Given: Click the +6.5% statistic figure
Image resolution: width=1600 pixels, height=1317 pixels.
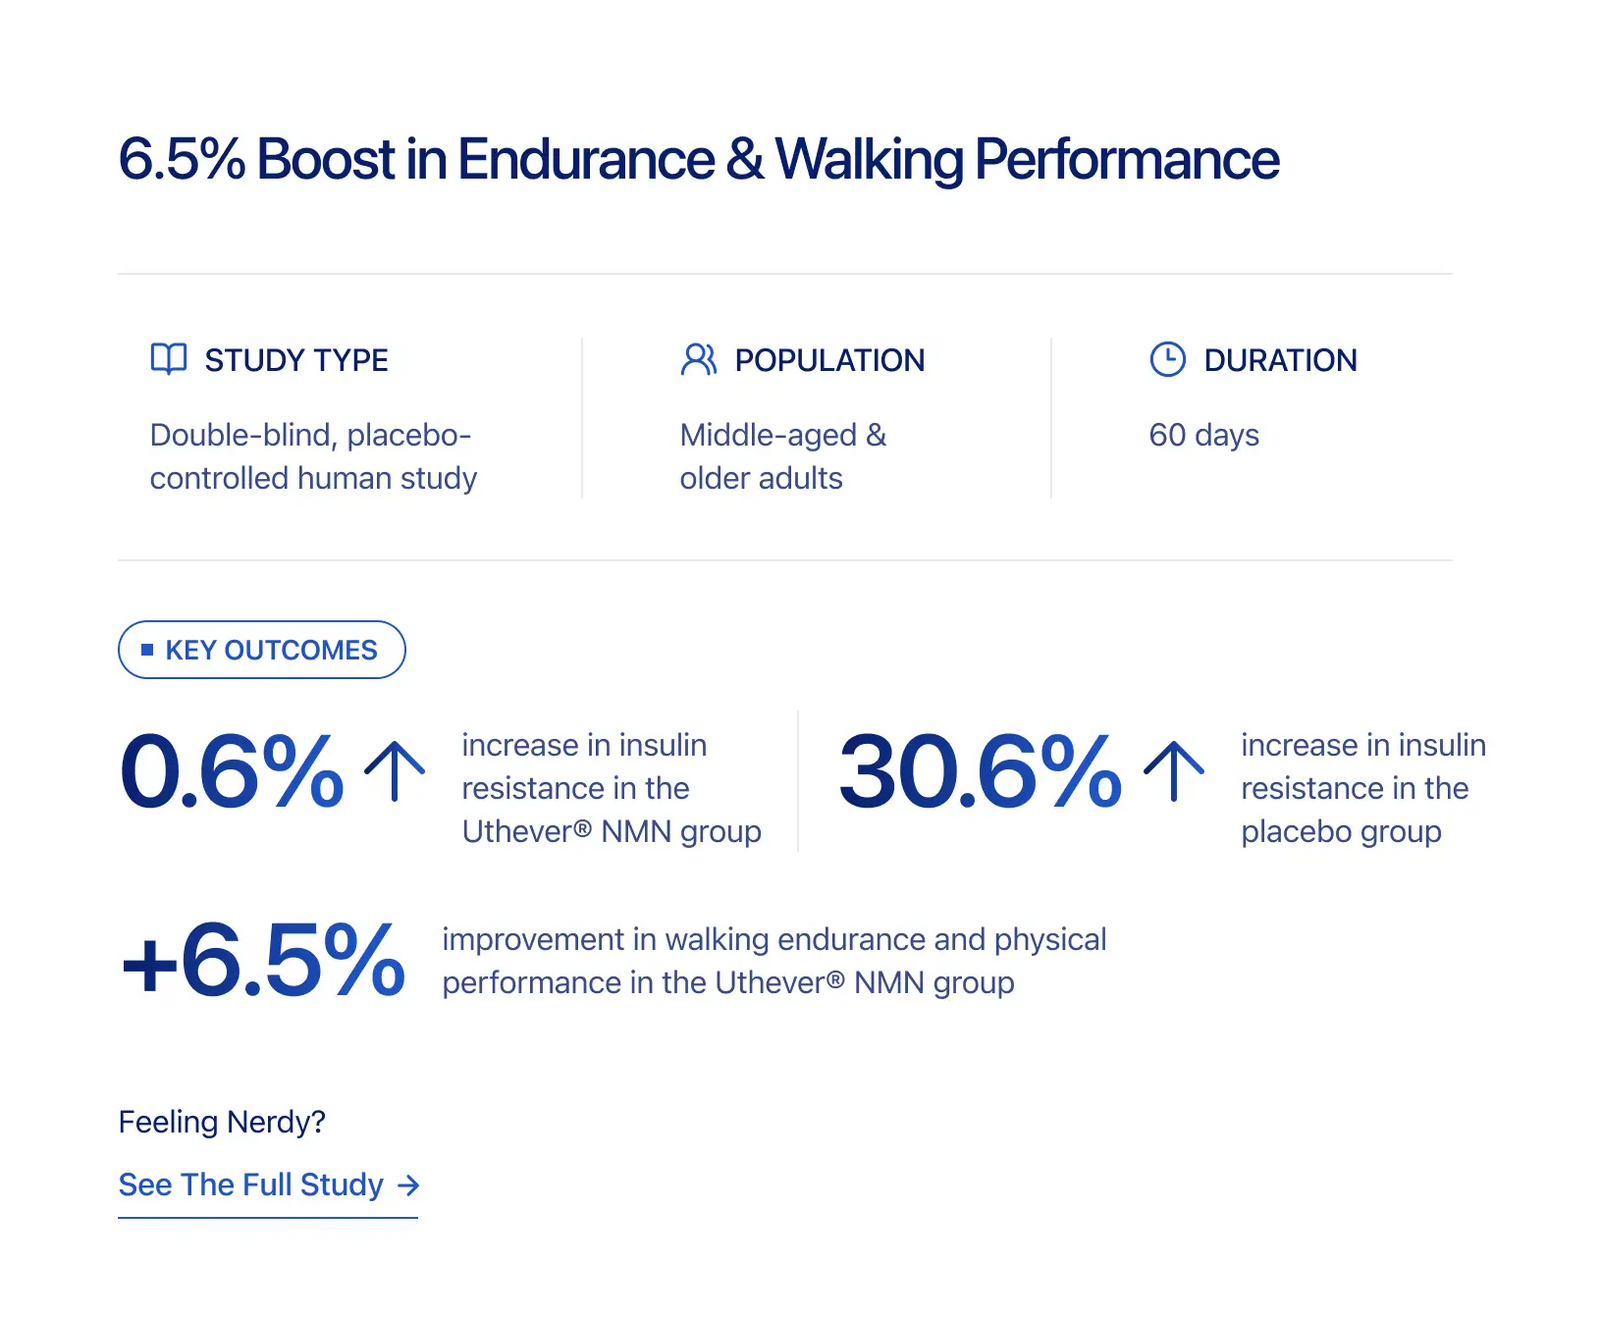Looking at the screenshot, I should click(x=263, y=961).
